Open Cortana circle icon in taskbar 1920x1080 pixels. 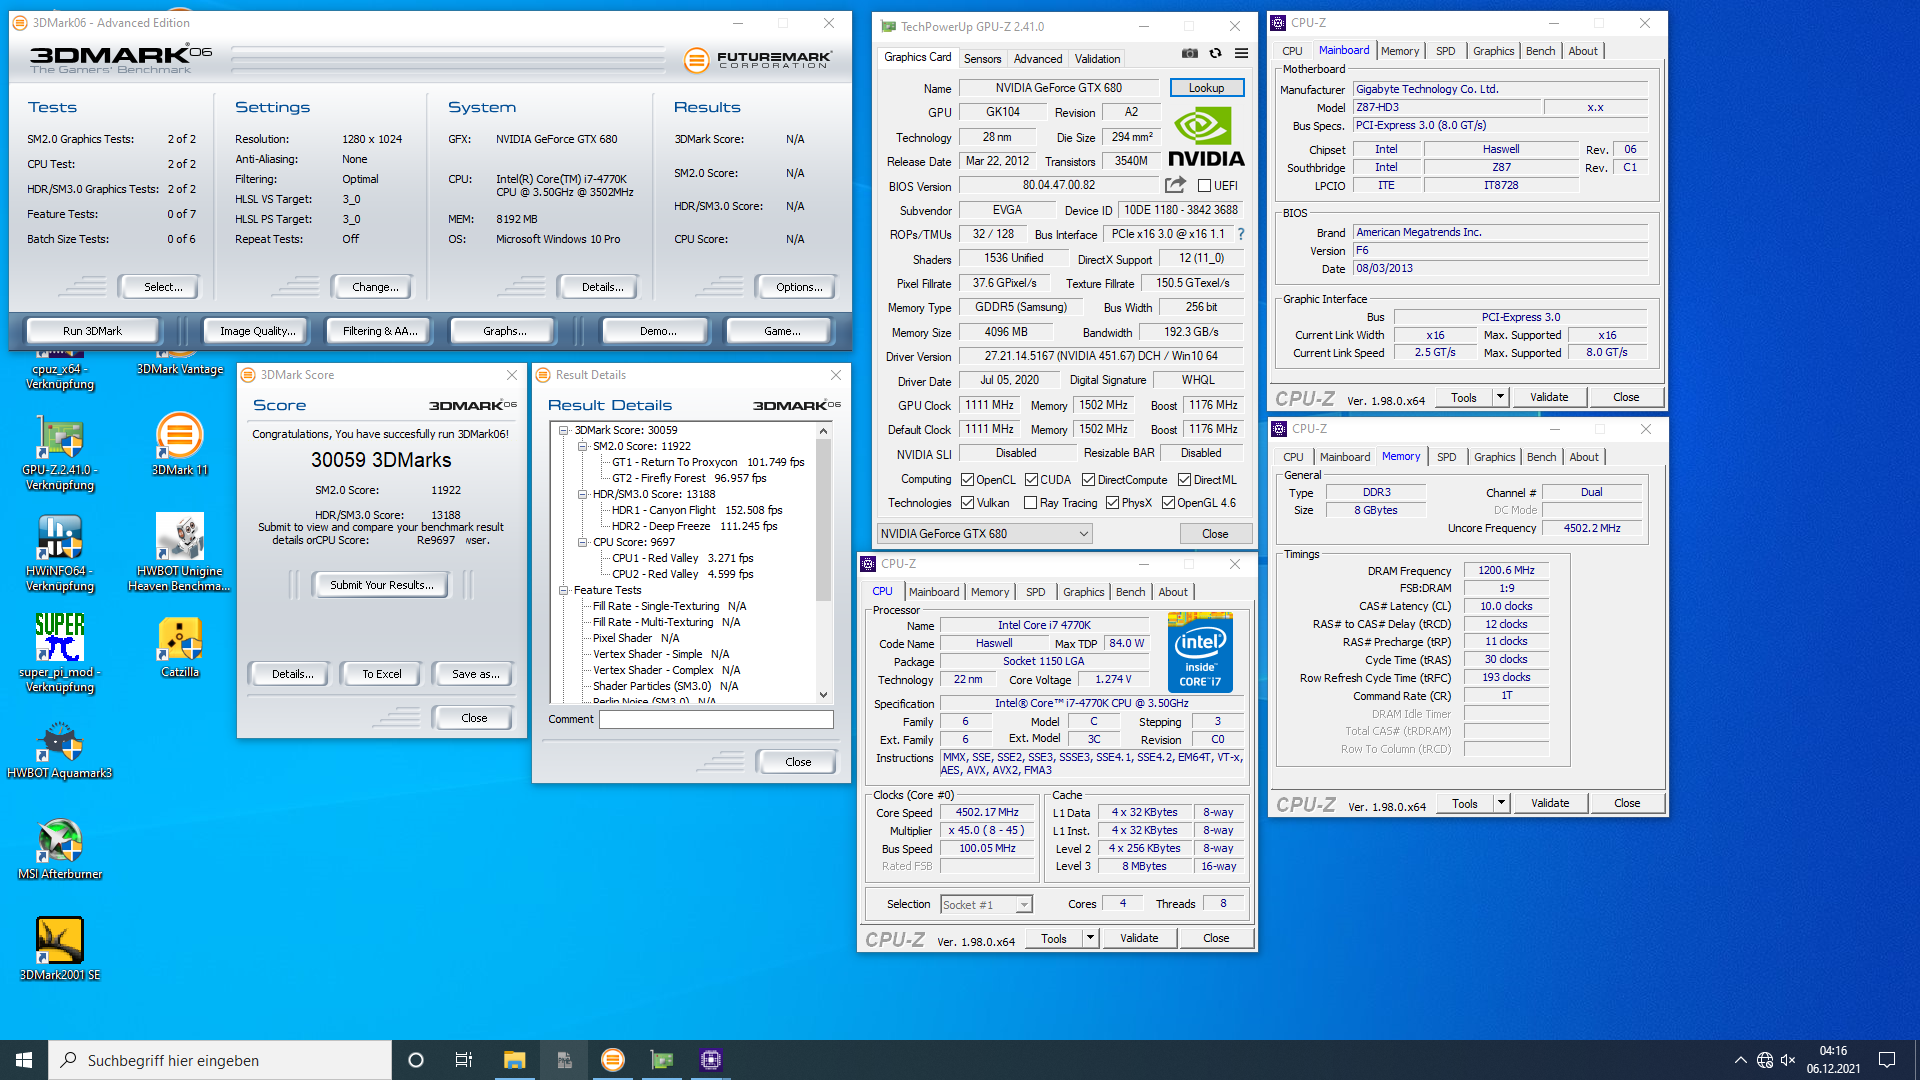click(416, 1060)
